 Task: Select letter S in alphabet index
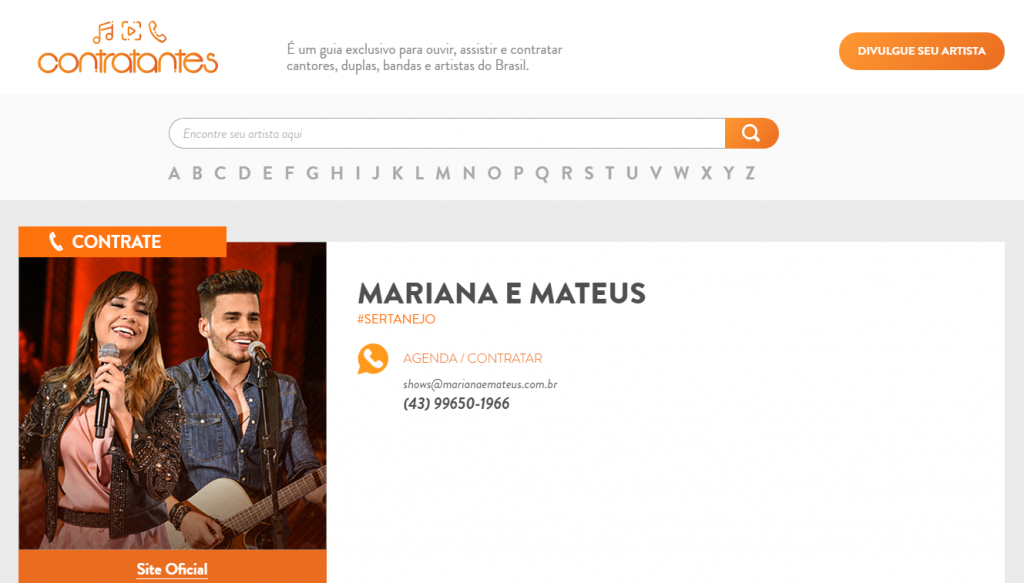[x=589, y=173]
